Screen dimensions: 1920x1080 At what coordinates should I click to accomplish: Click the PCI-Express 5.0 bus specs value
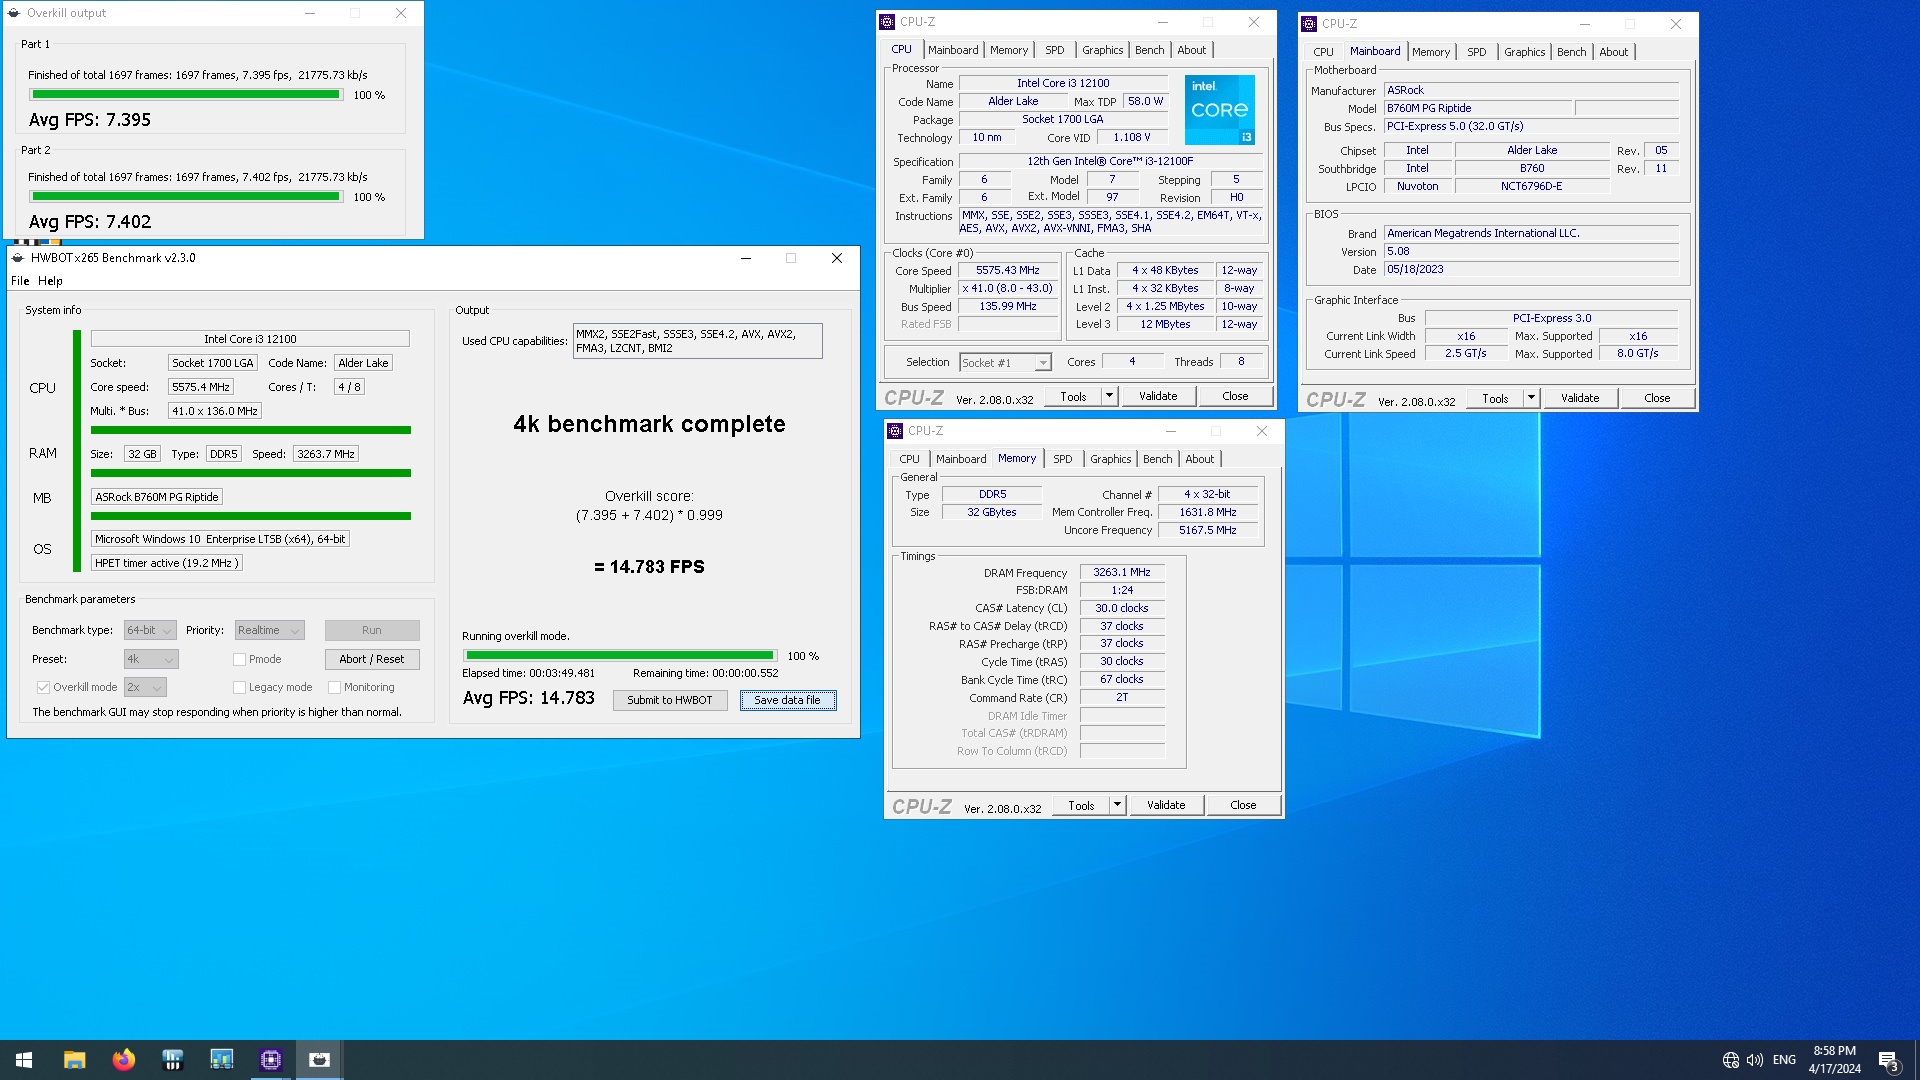1531,126
